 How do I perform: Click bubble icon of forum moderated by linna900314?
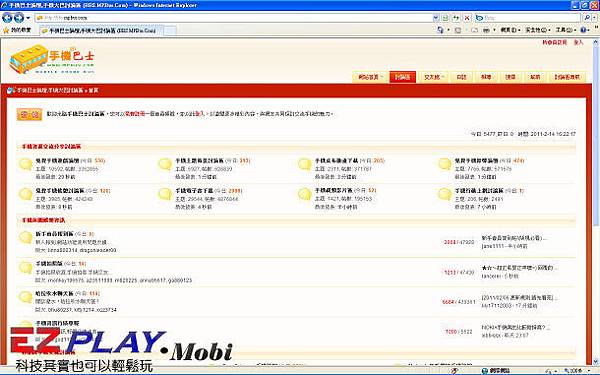tap(26, 238)
